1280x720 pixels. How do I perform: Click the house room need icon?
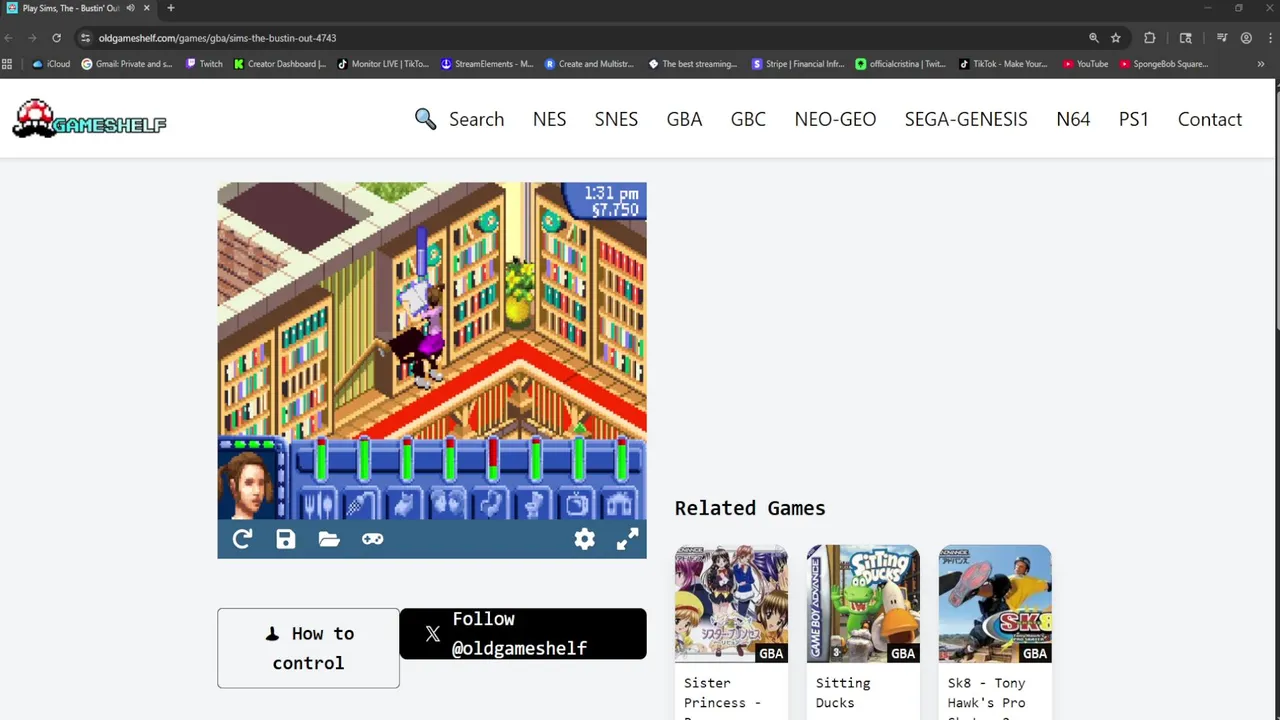pos(621,504)
